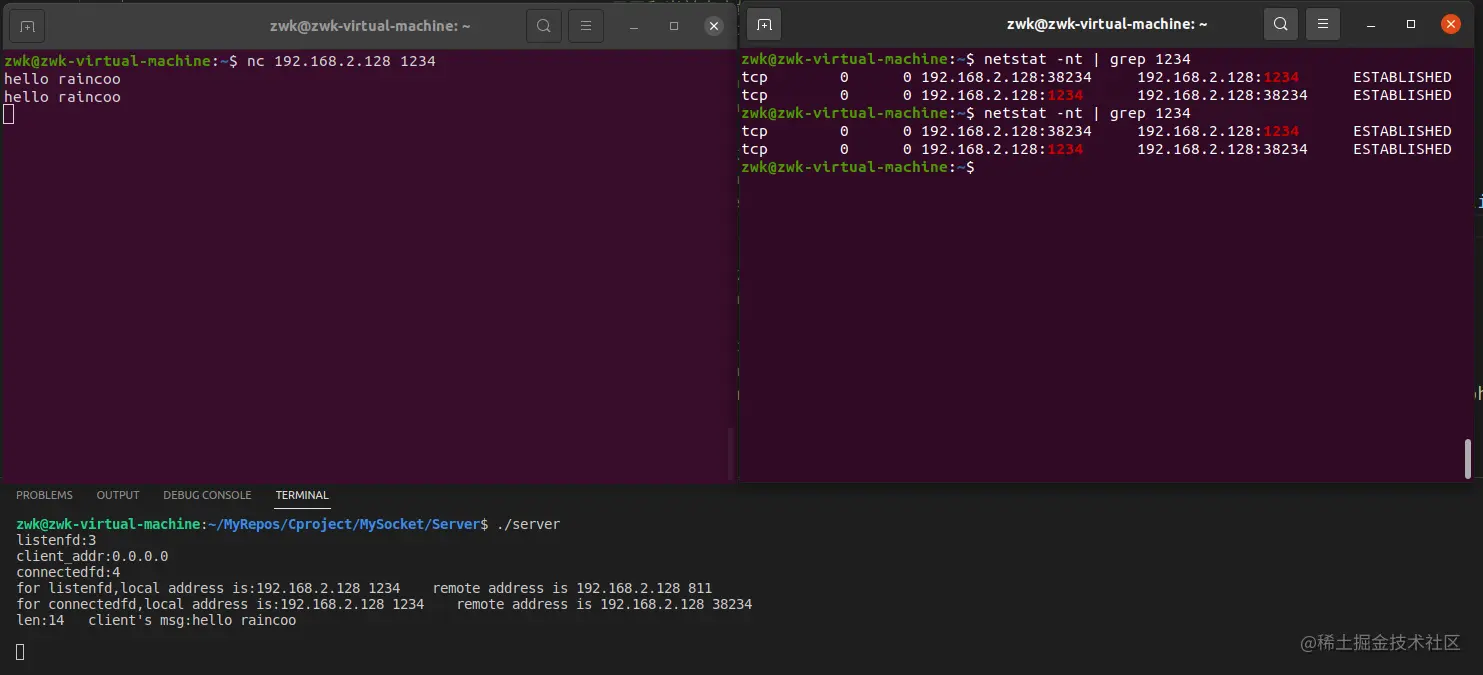Click search icon in left terminal window
1483x675 pixels.
click(543, 26)
